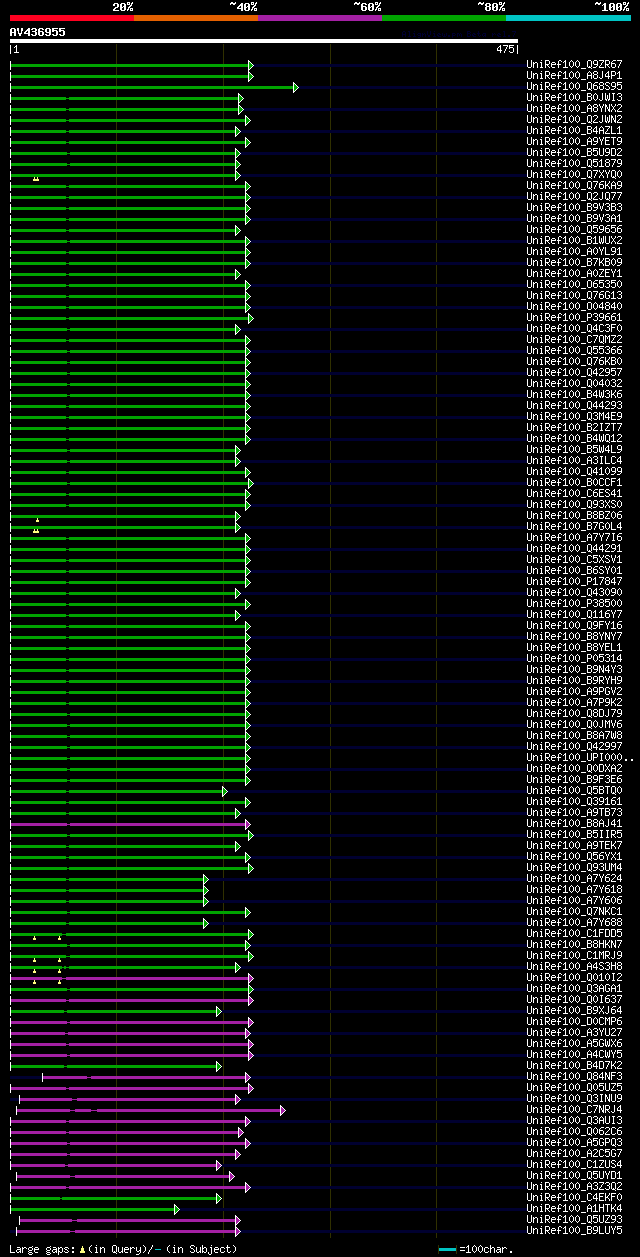Select hit label UniRef100_O65350
This screenshot has width=640, height=1257.
click(574, 284)
